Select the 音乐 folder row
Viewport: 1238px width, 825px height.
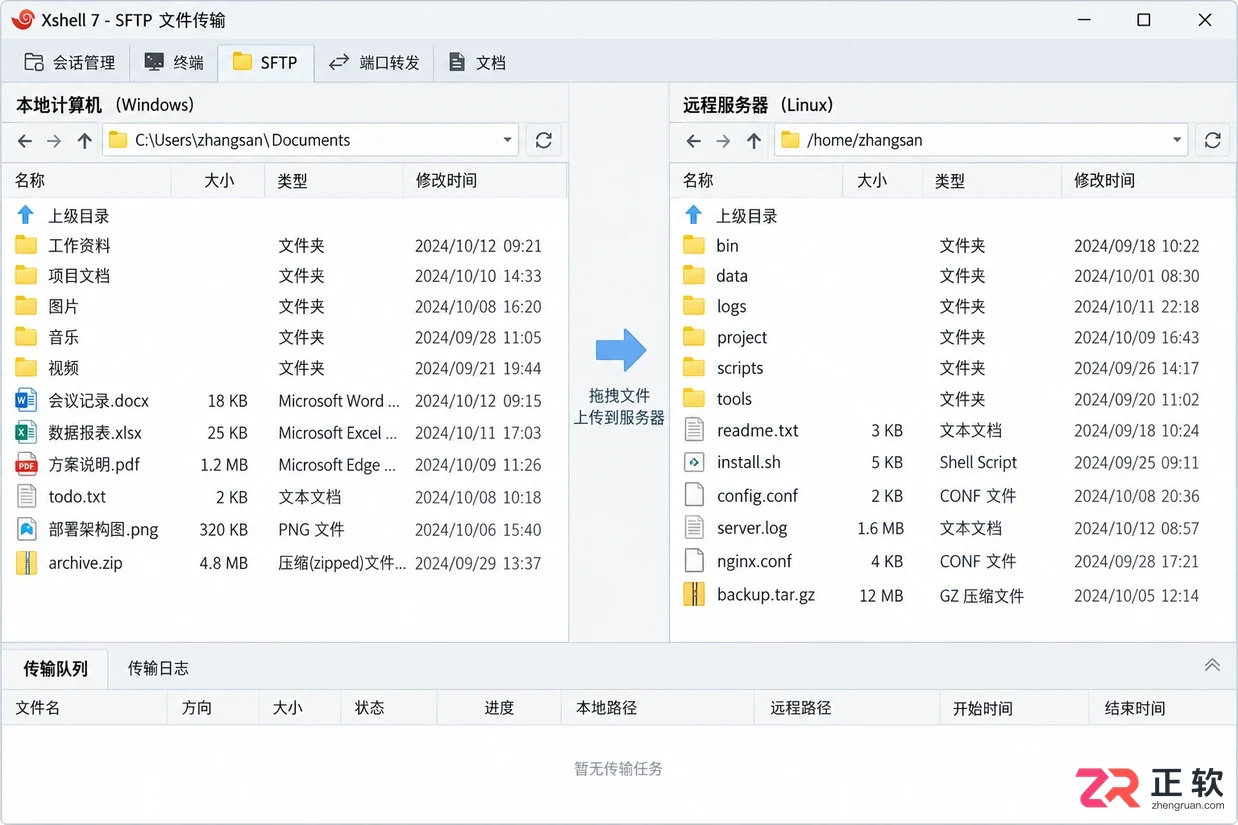tap(285, 338)
